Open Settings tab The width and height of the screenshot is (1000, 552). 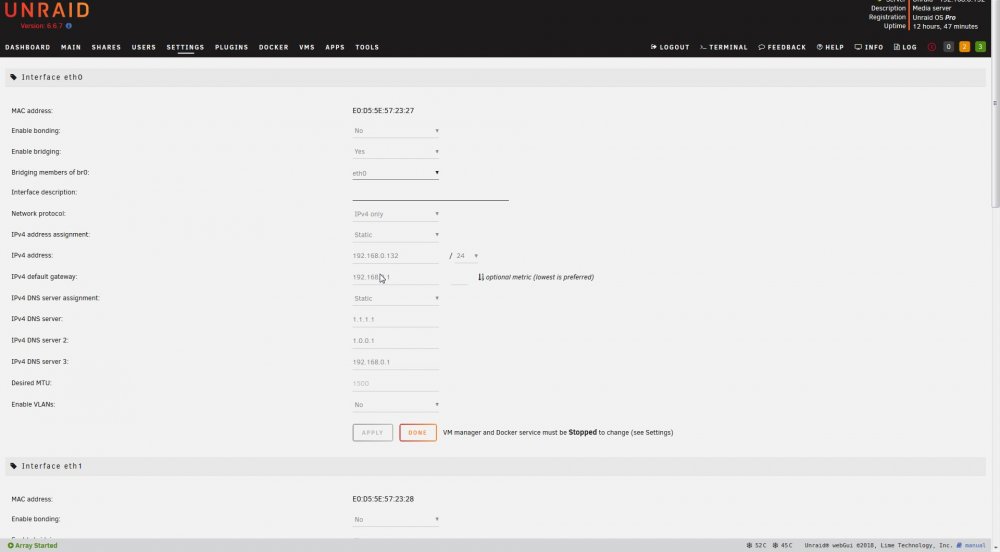[186, 47]
